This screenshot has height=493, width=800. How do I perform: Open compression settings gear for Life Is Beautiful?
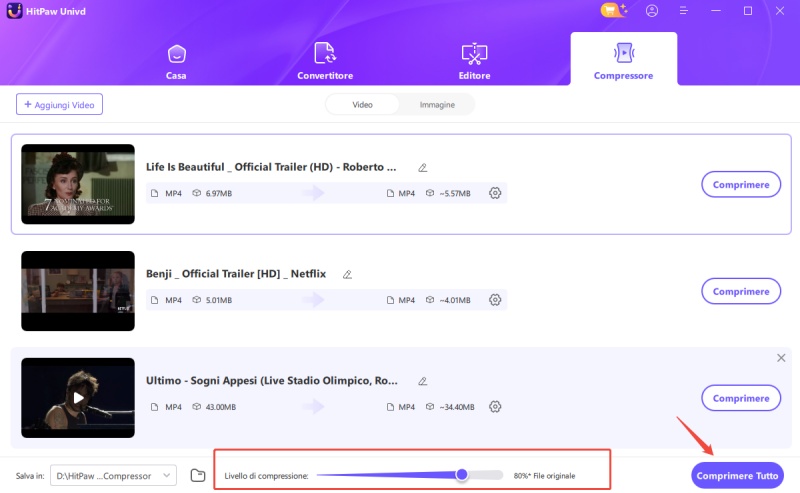[495, 193]
